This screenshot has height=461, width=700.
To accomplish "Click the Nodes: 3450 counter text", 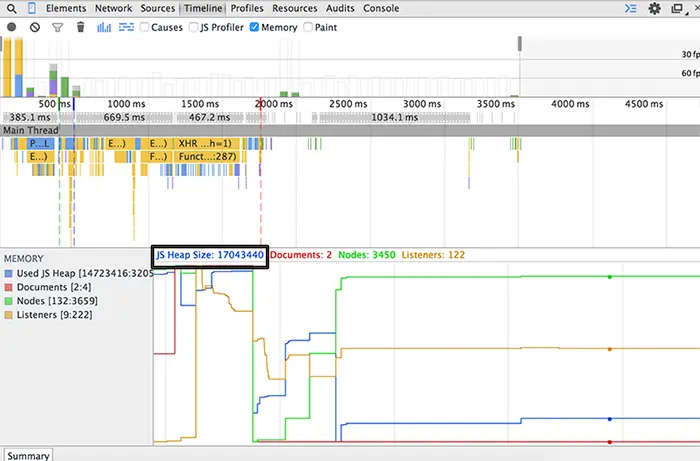I will coord(367,255).
